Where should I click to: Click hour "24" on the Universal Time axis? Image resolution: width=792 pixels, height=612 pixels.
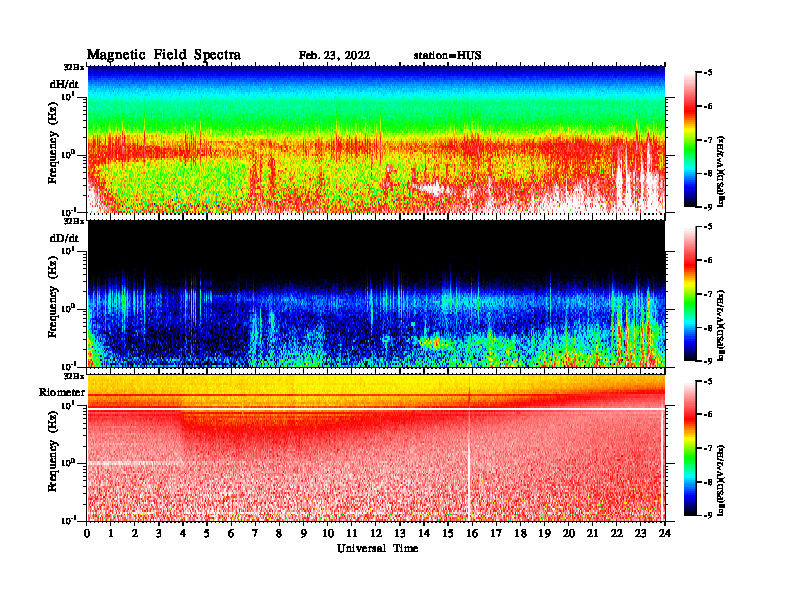click(x=665, y=534)
